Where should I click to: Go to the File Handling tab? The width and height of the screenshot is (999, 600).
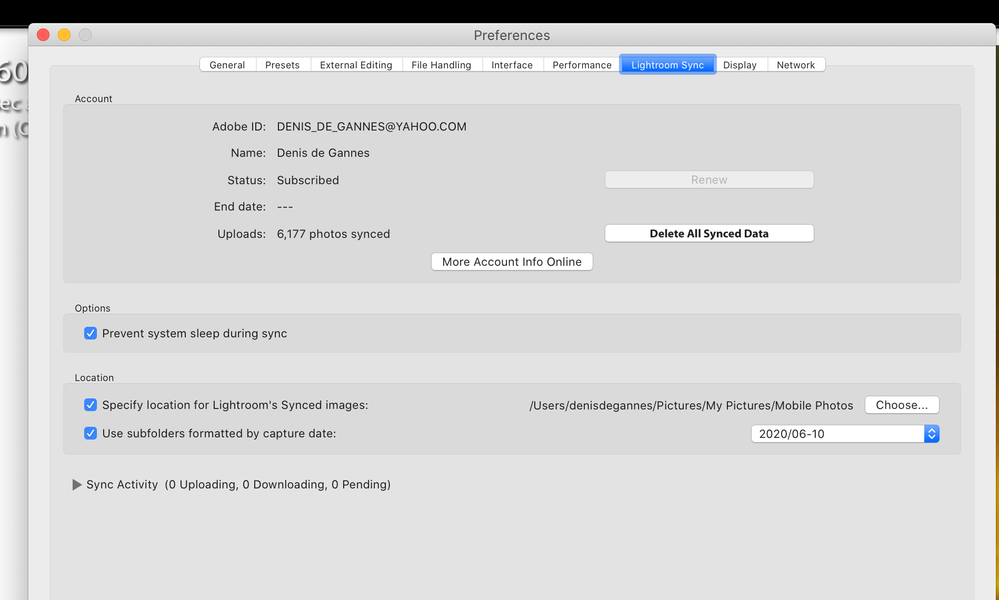click(x=442, y=65)
